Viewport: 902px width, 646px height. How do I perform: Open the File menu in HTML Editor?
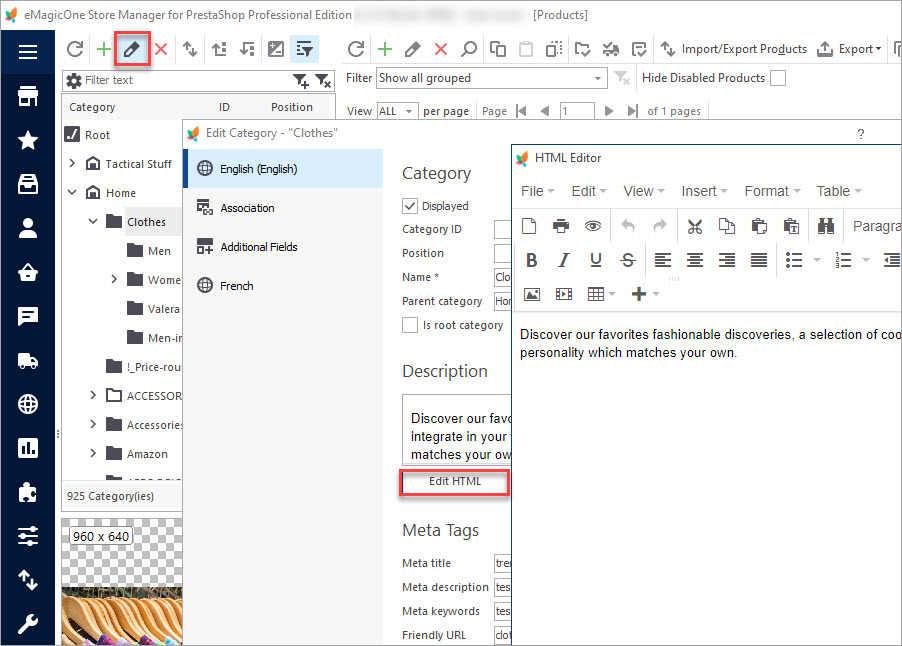pyautogui.click(x=537, y=191)
